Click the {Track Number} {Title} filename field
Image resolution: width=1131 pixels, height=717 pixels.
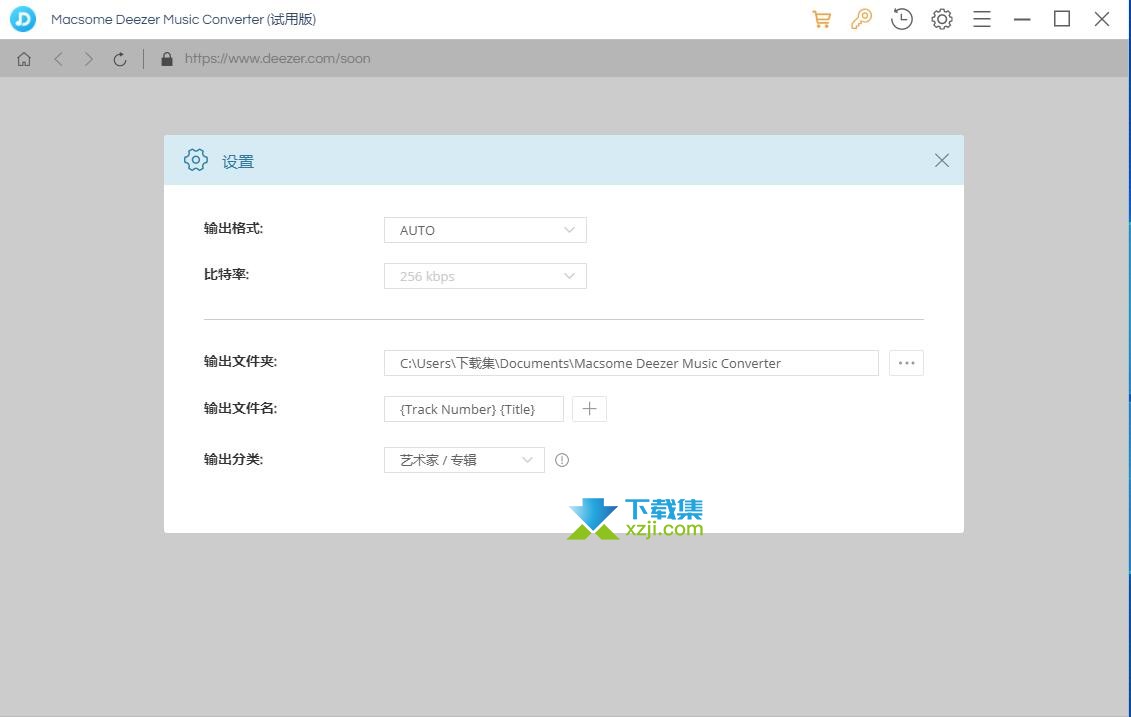click(x=473, y=409)
